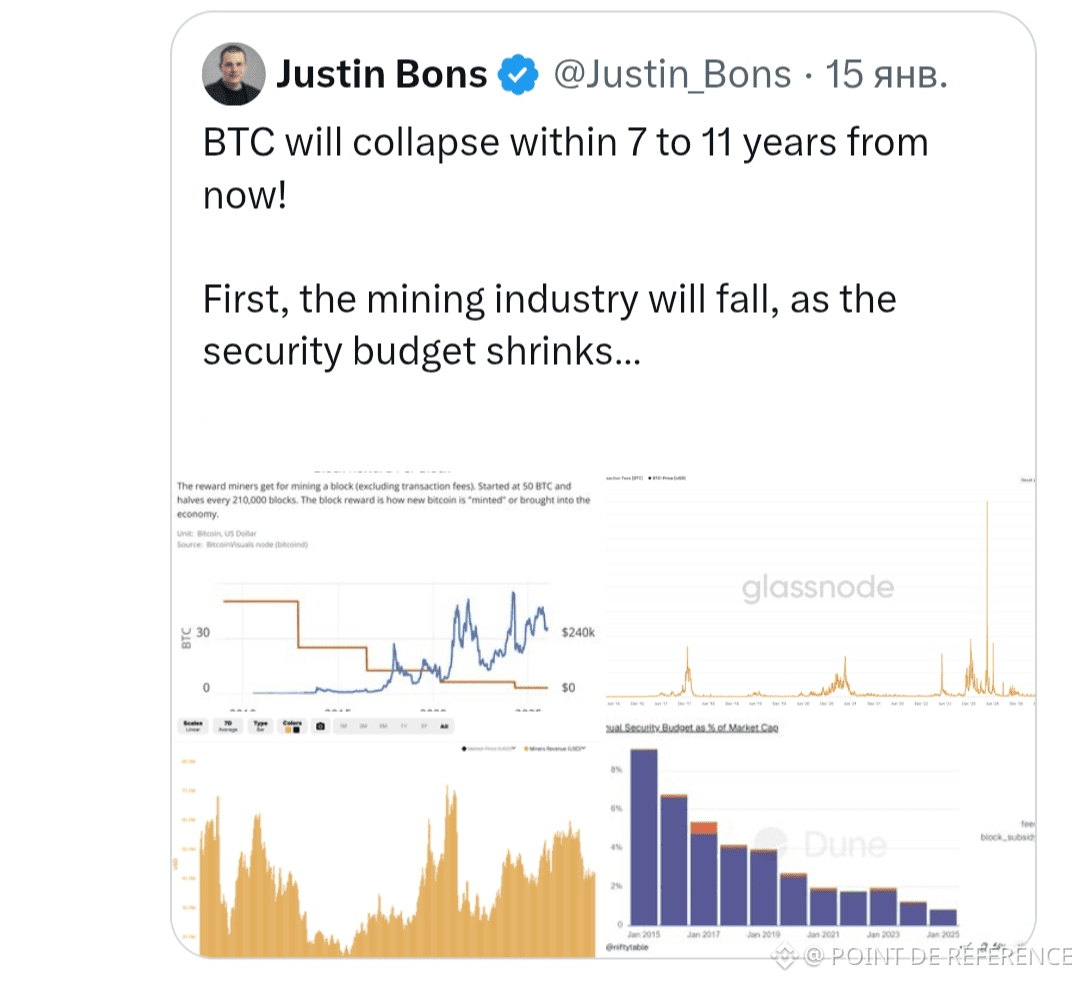Screen dimensions: 1080x981
Task: Open Security Budget as % of Market Cap title
Action: tap(692, 728)
